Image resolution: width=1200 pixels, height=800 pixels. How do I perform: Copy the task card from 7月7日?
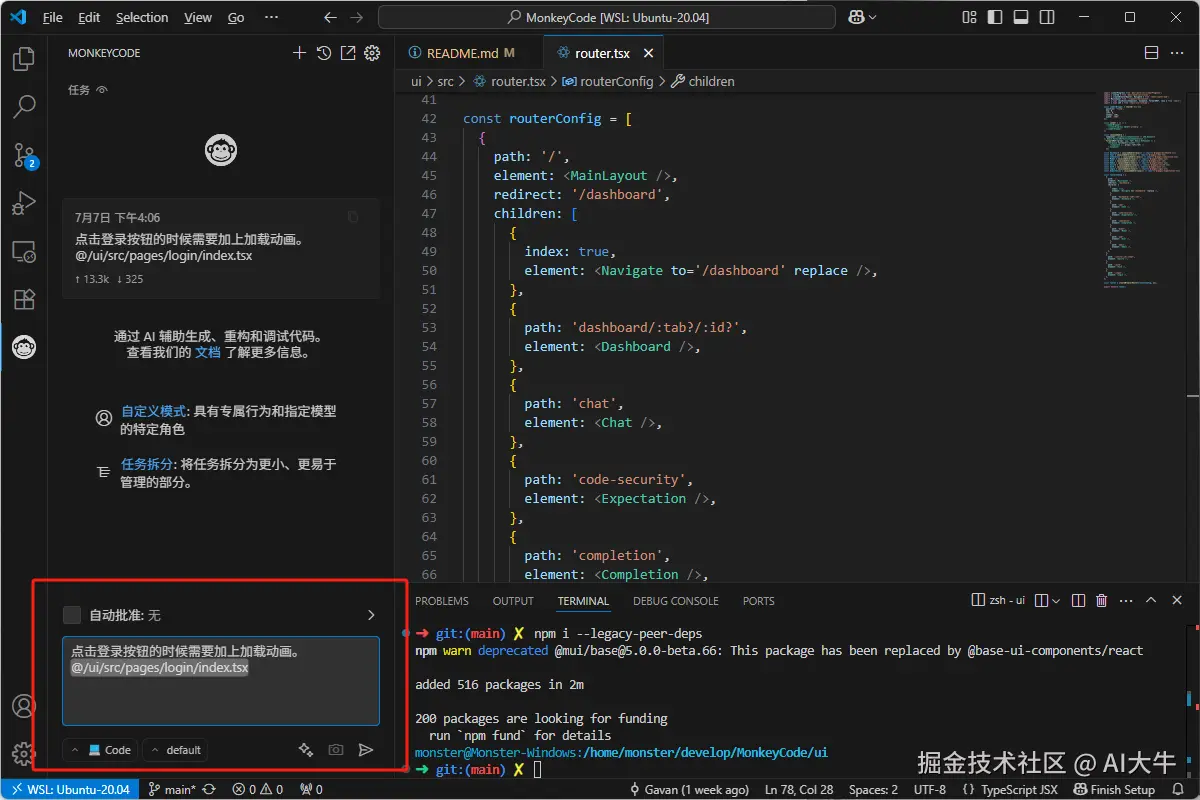pyautogui.click(x=353, y=217)
